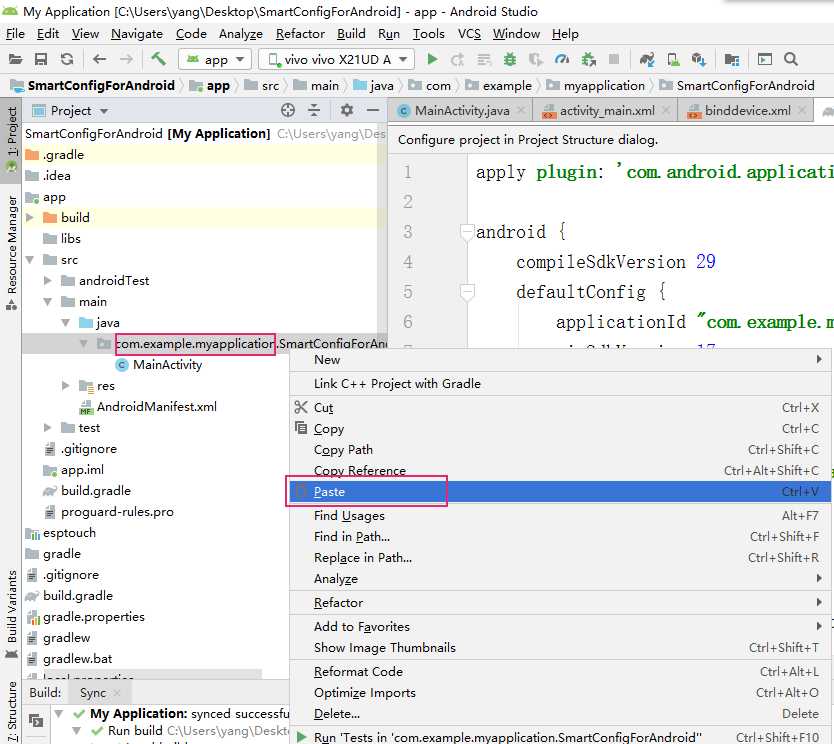Switch to the MainActivity.java editor tab
This screenshot has height=744, width=834.
pyautogui.click(x=460, y=111)
